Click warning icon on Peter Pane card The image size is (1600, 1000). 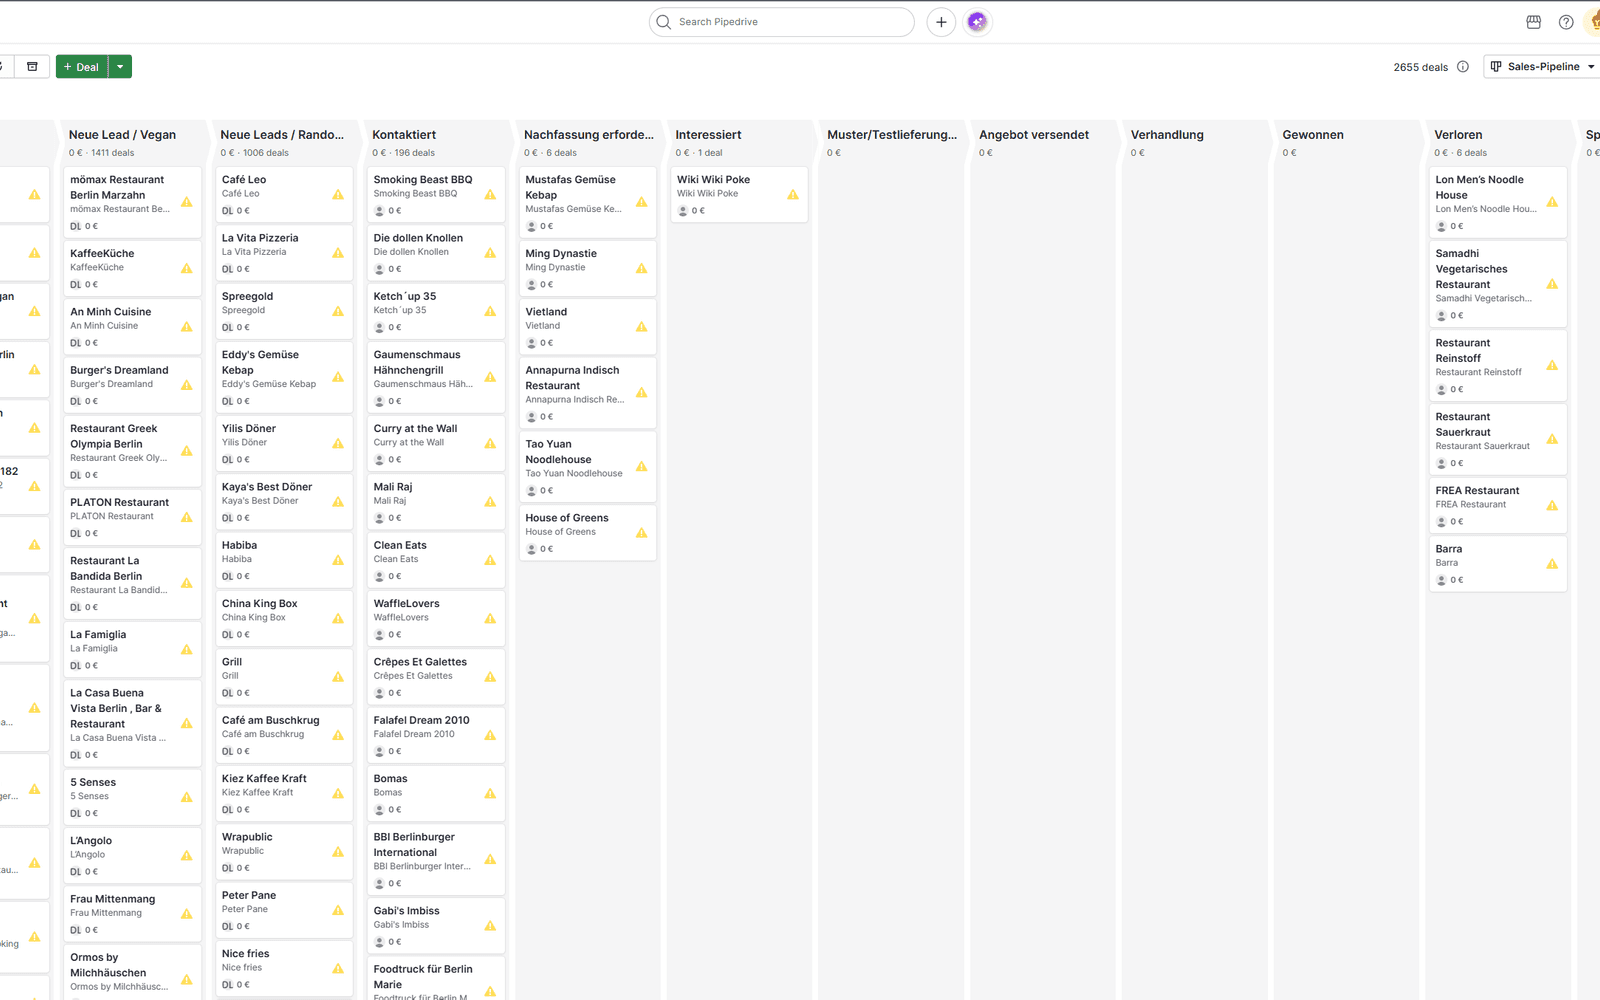click(x=338, y=910)
